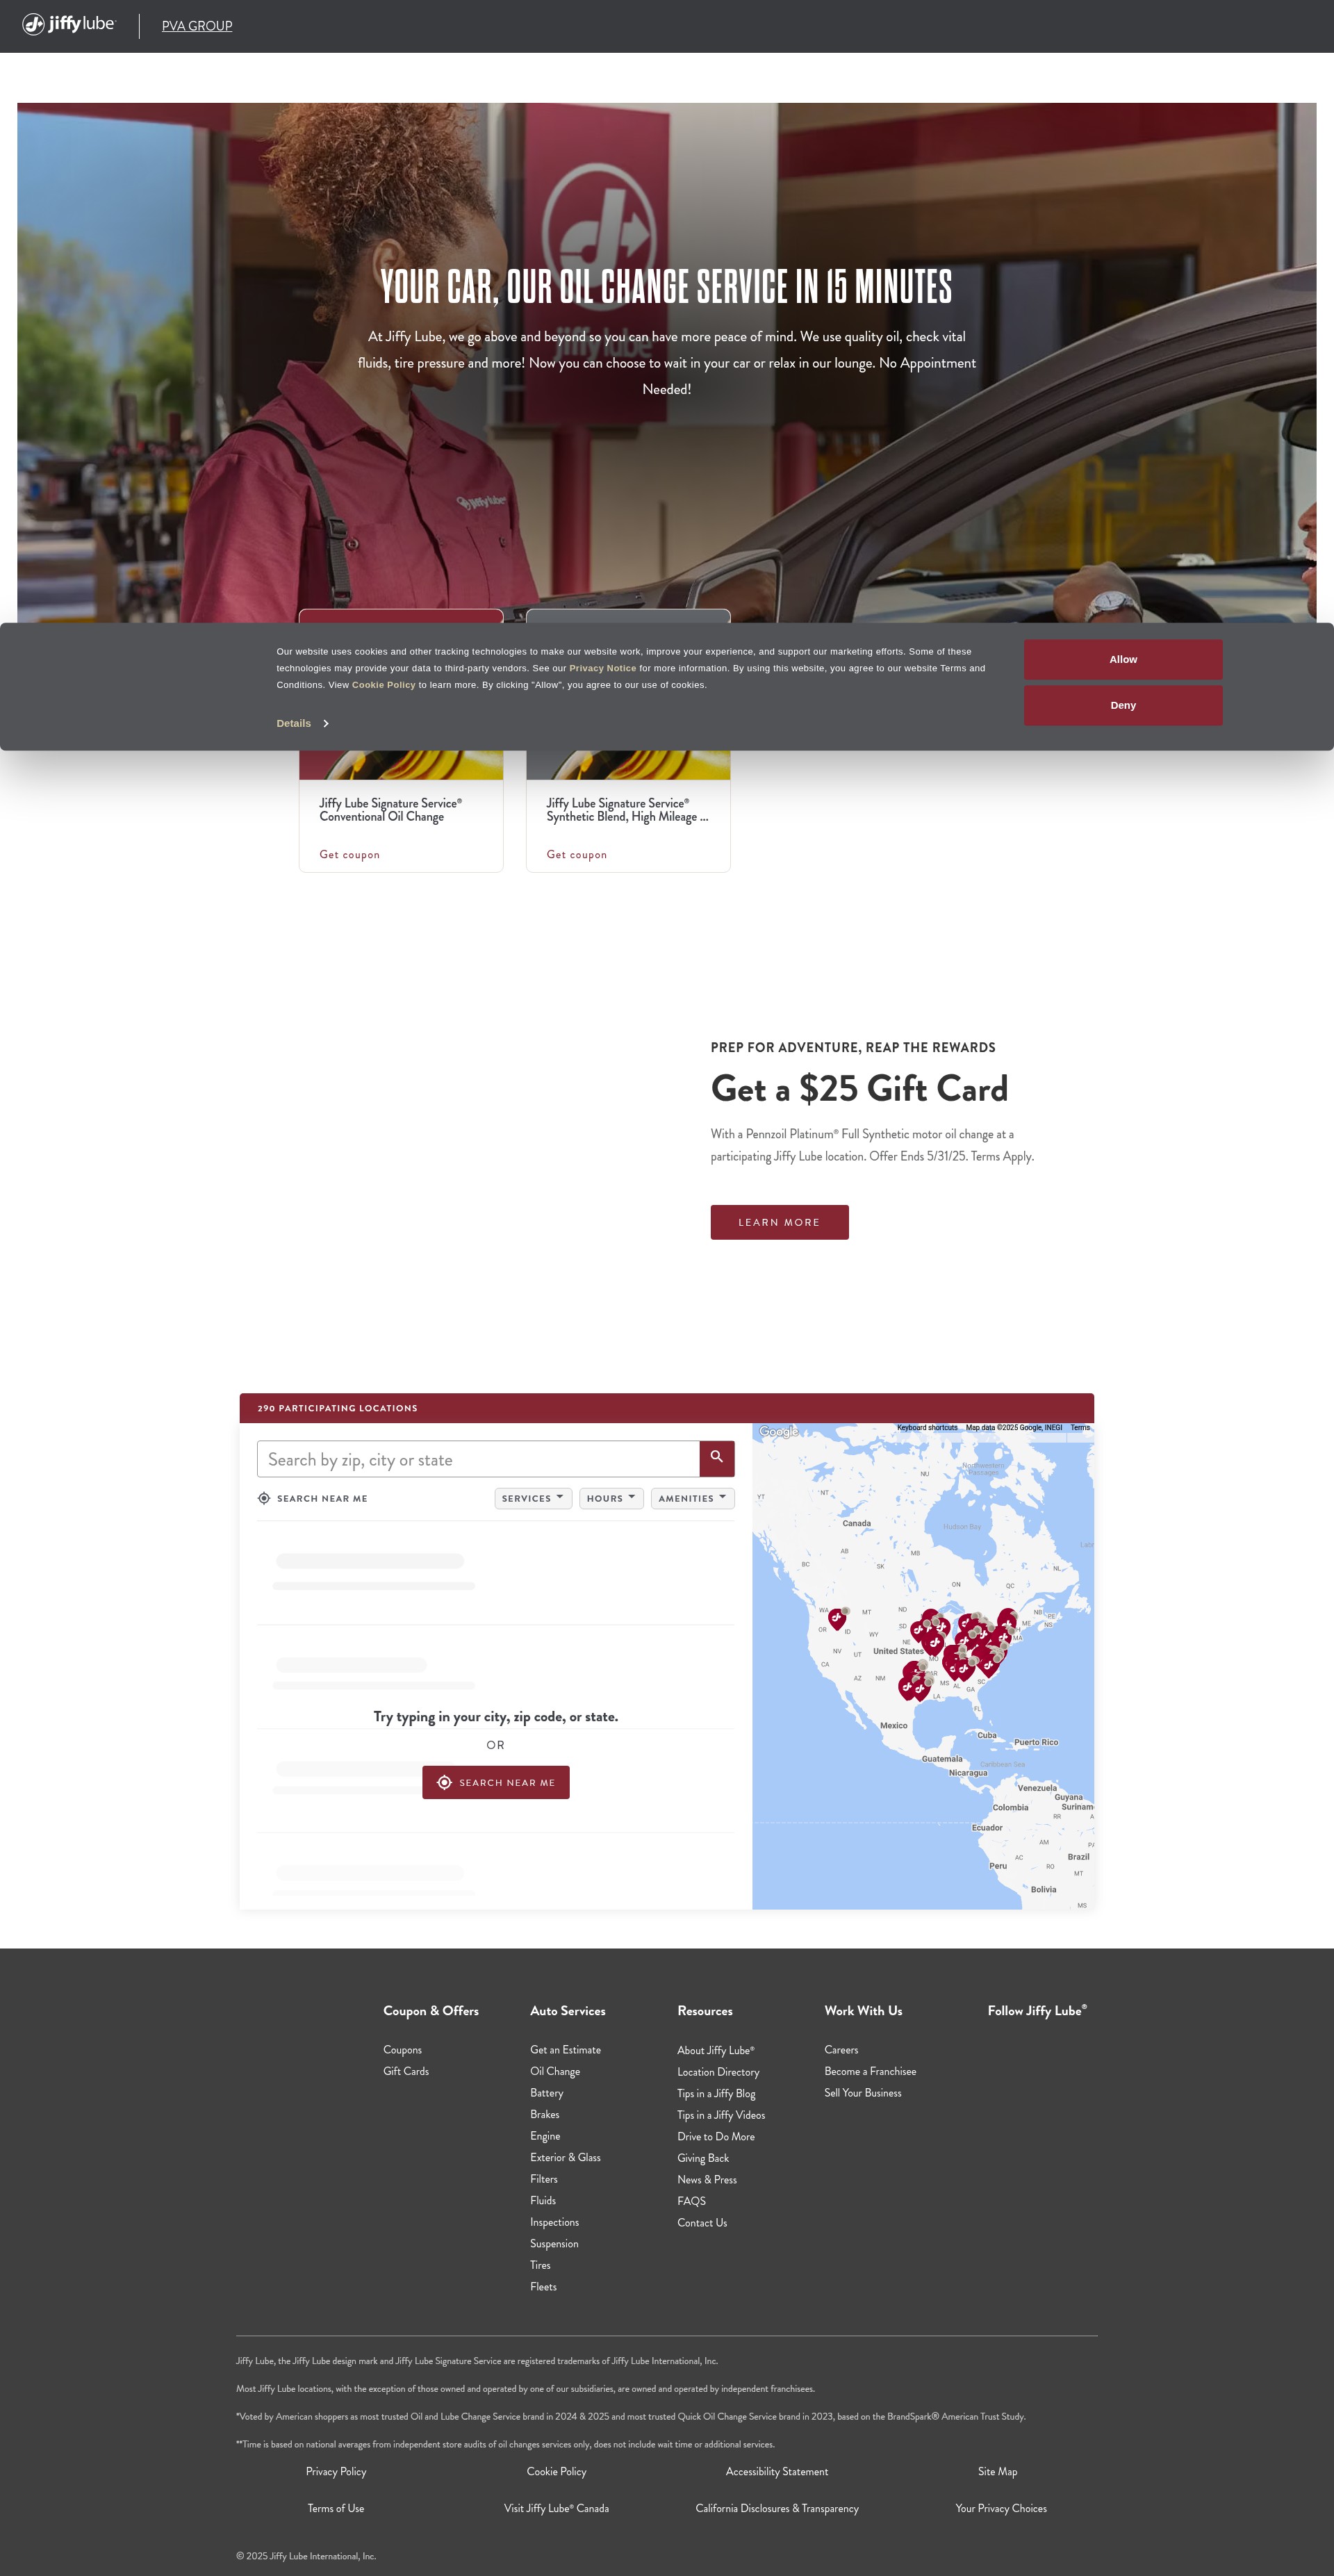Open Fluids footer link

(543, 2200)
